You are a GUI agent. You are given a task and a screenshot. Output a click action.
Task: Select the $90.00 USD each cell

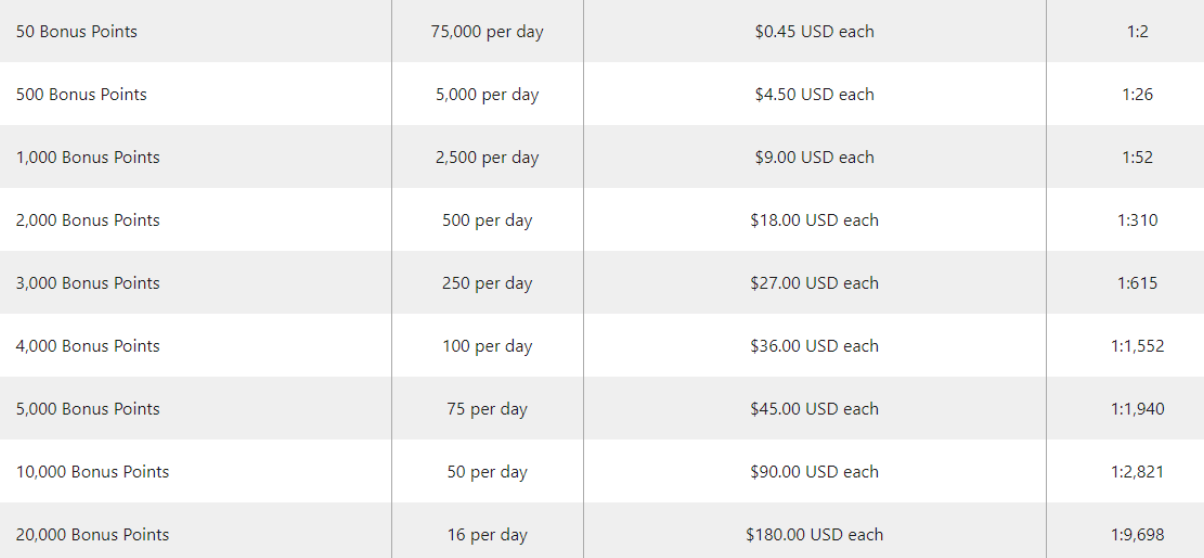pos(815,472)
